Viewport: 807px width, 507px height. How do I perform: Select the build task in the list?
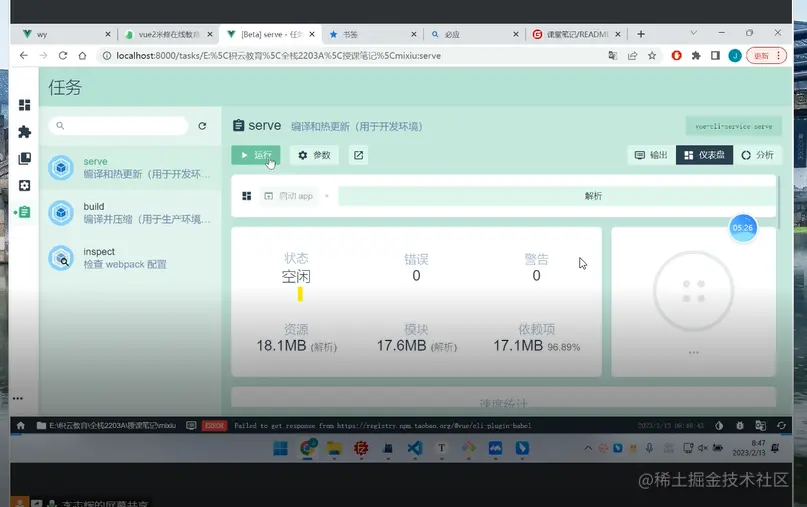130,213
